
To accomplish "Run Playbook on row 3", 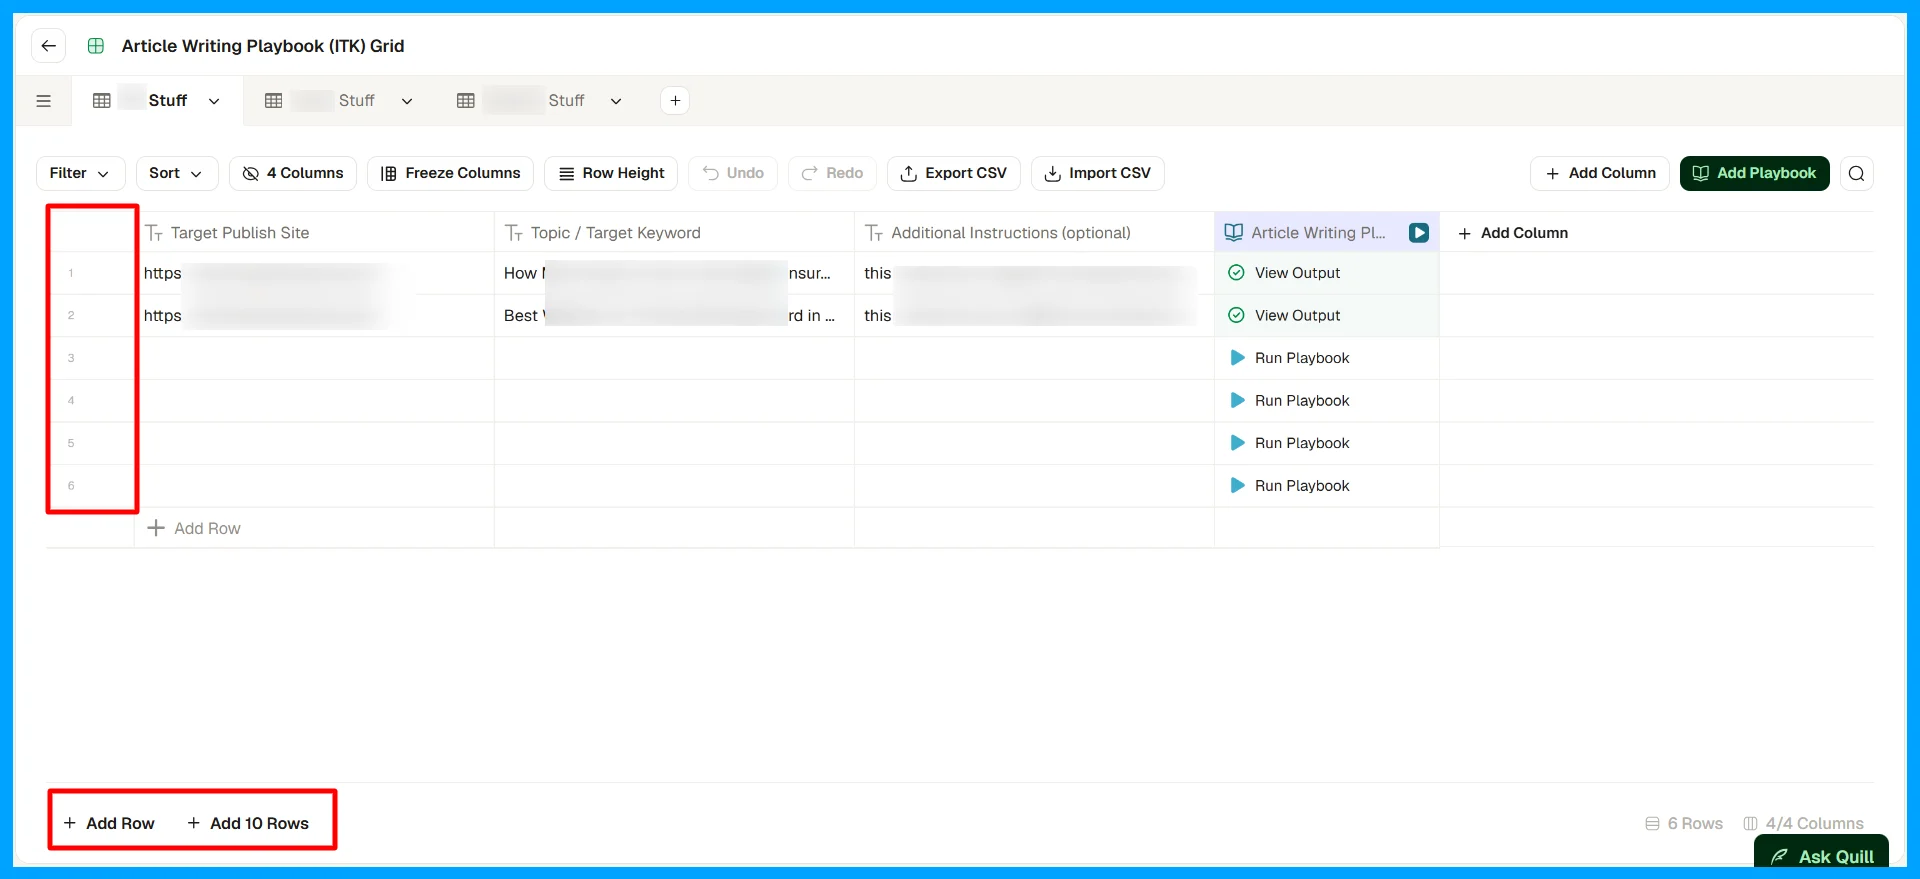I will coord(1290,358).
